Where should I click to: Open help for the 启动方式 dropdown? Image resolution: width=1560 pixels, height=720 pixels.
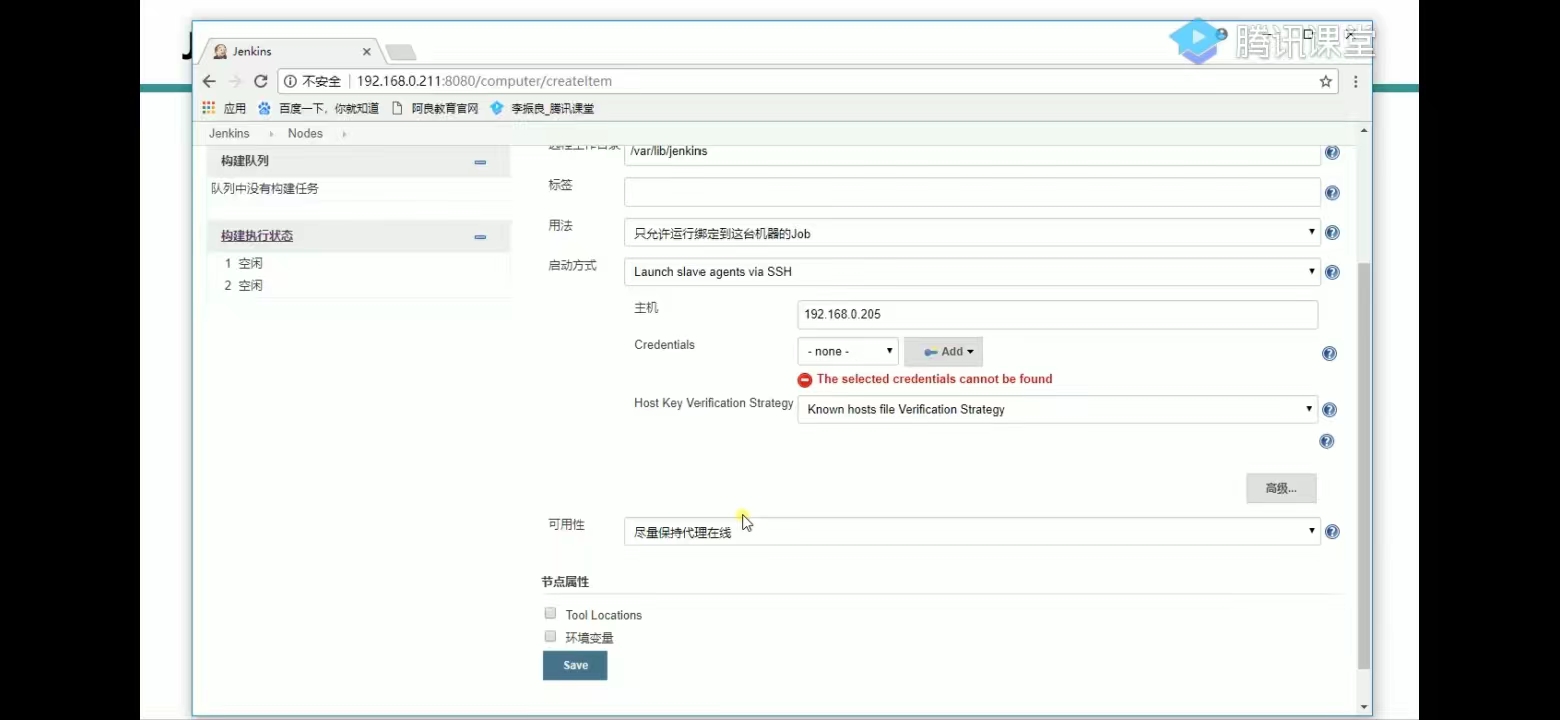[1332, 272]
